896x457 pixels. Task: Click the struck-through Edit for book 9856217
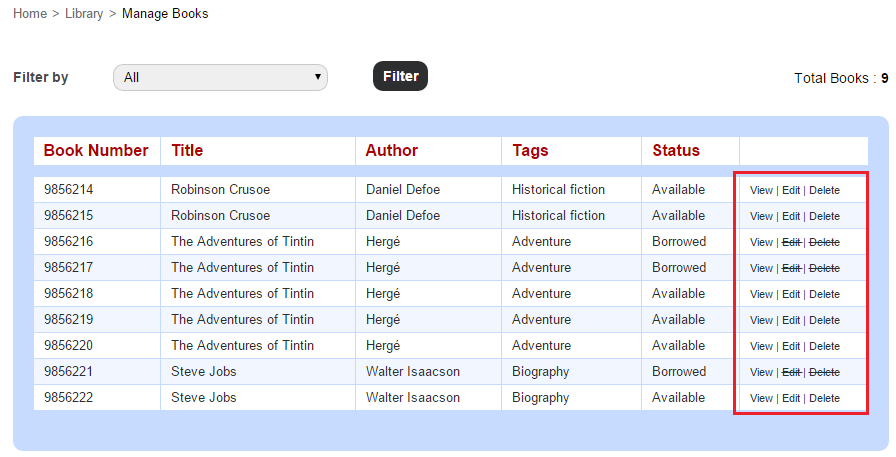coord(791,268)
